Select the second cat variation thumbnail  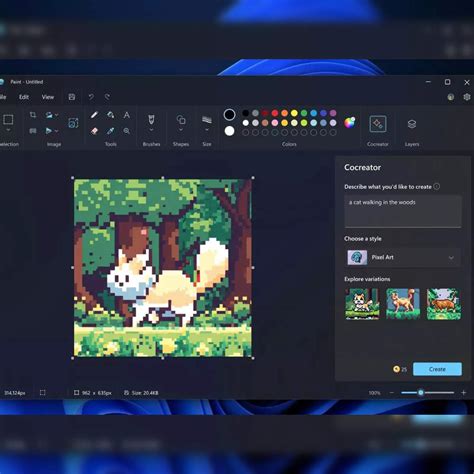pos(403,304)
